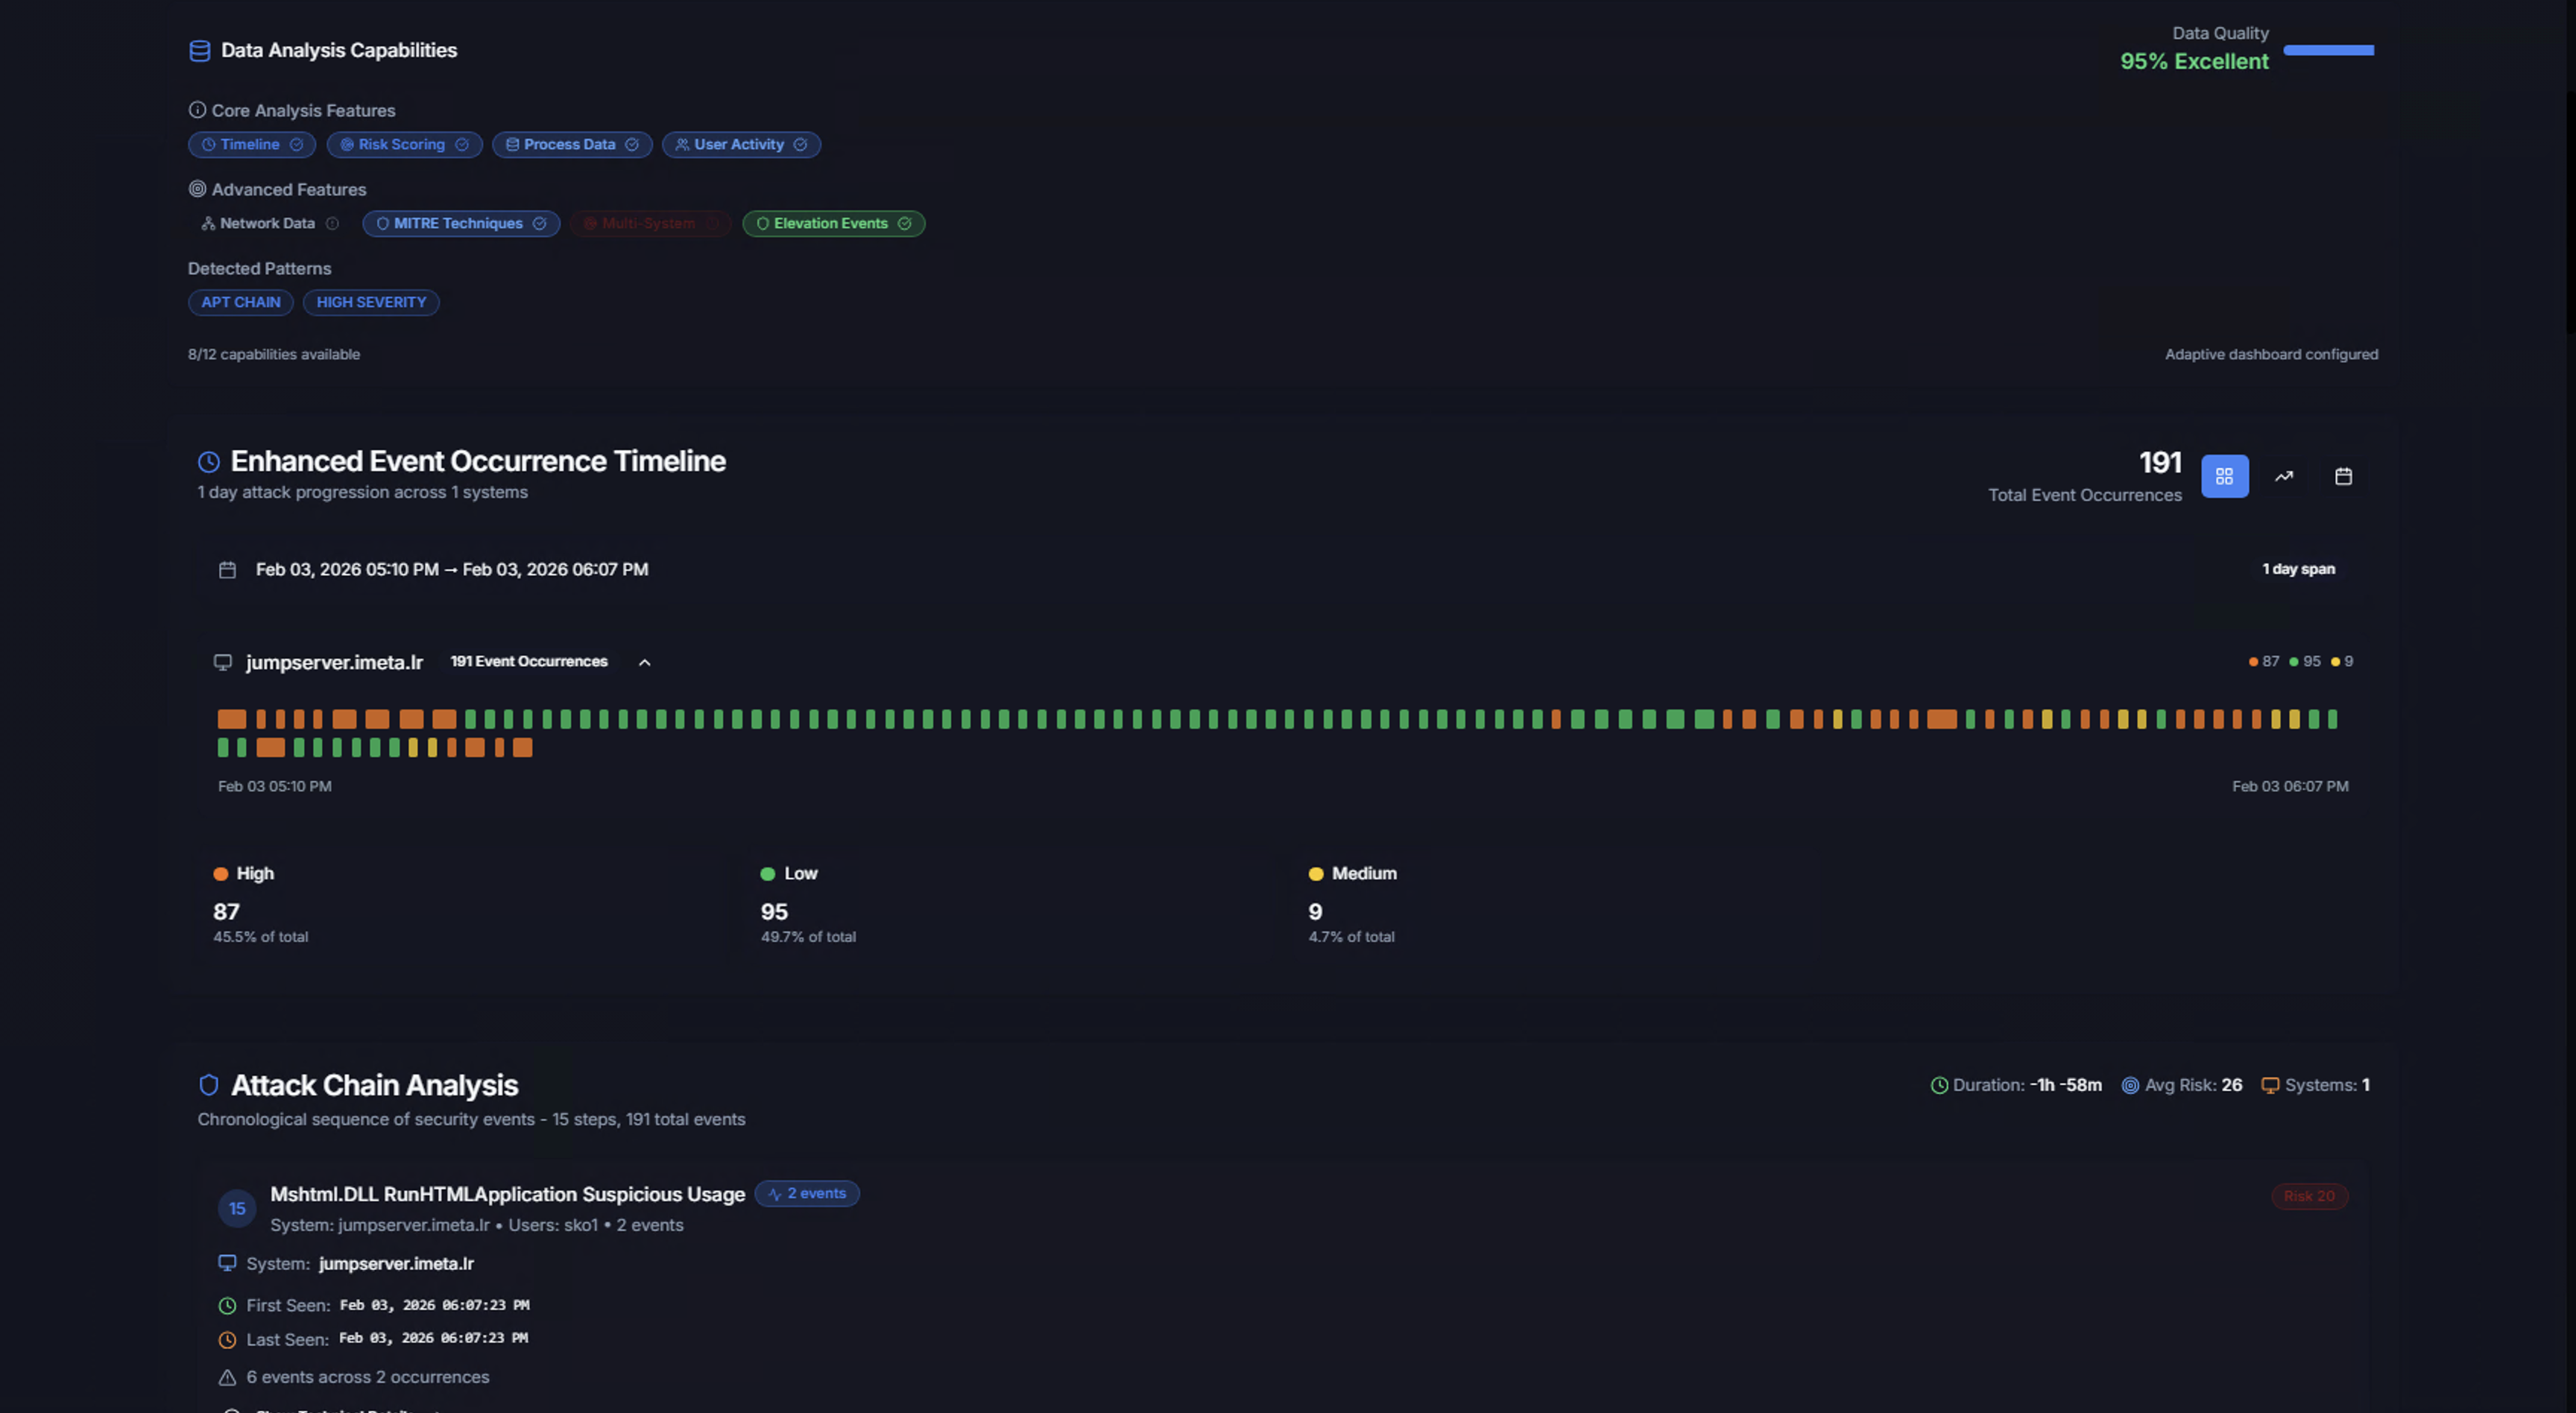Collapse the jumpserver.imeta.lr event row
2576x1413 pixels.
pyautogui.click(x=645, y=662)
